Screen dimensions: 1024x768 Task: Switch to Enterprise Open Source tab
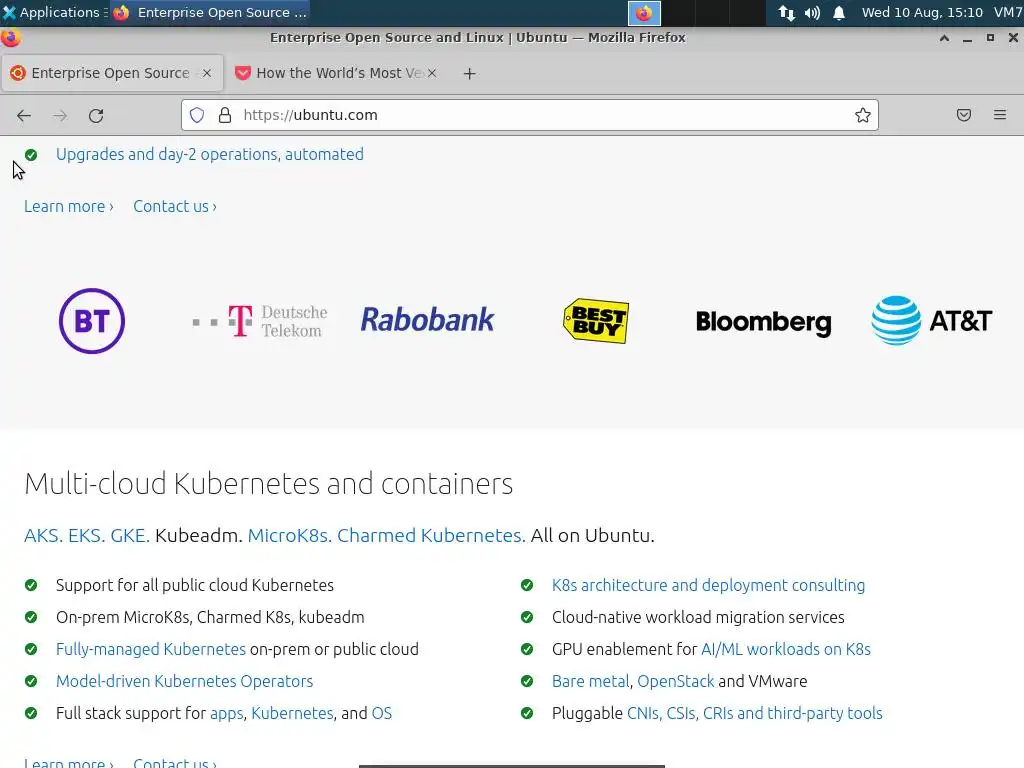[x=112, y=73]
